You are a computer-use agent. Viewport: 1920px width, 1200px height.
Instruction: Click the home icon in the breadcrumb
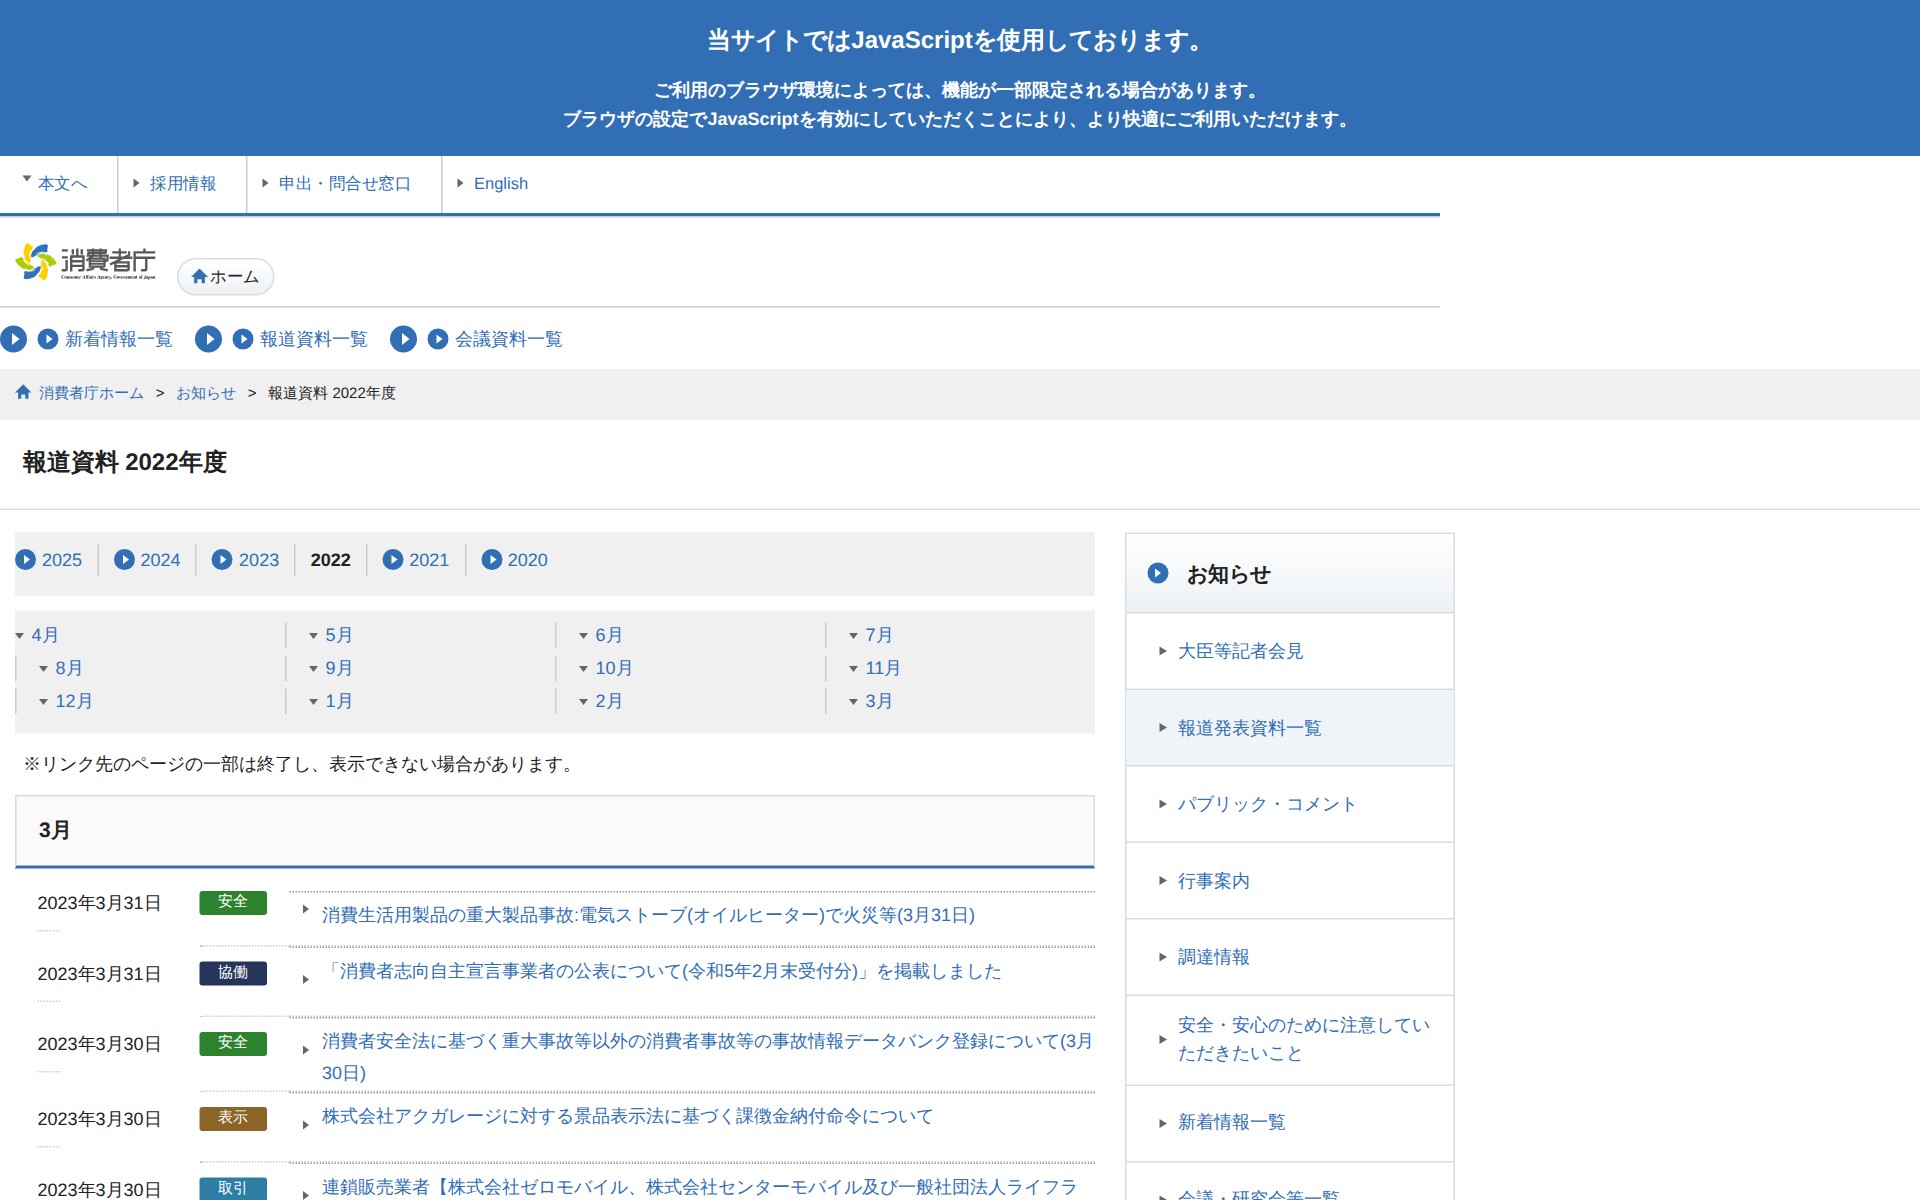click(x=22, y=392)
